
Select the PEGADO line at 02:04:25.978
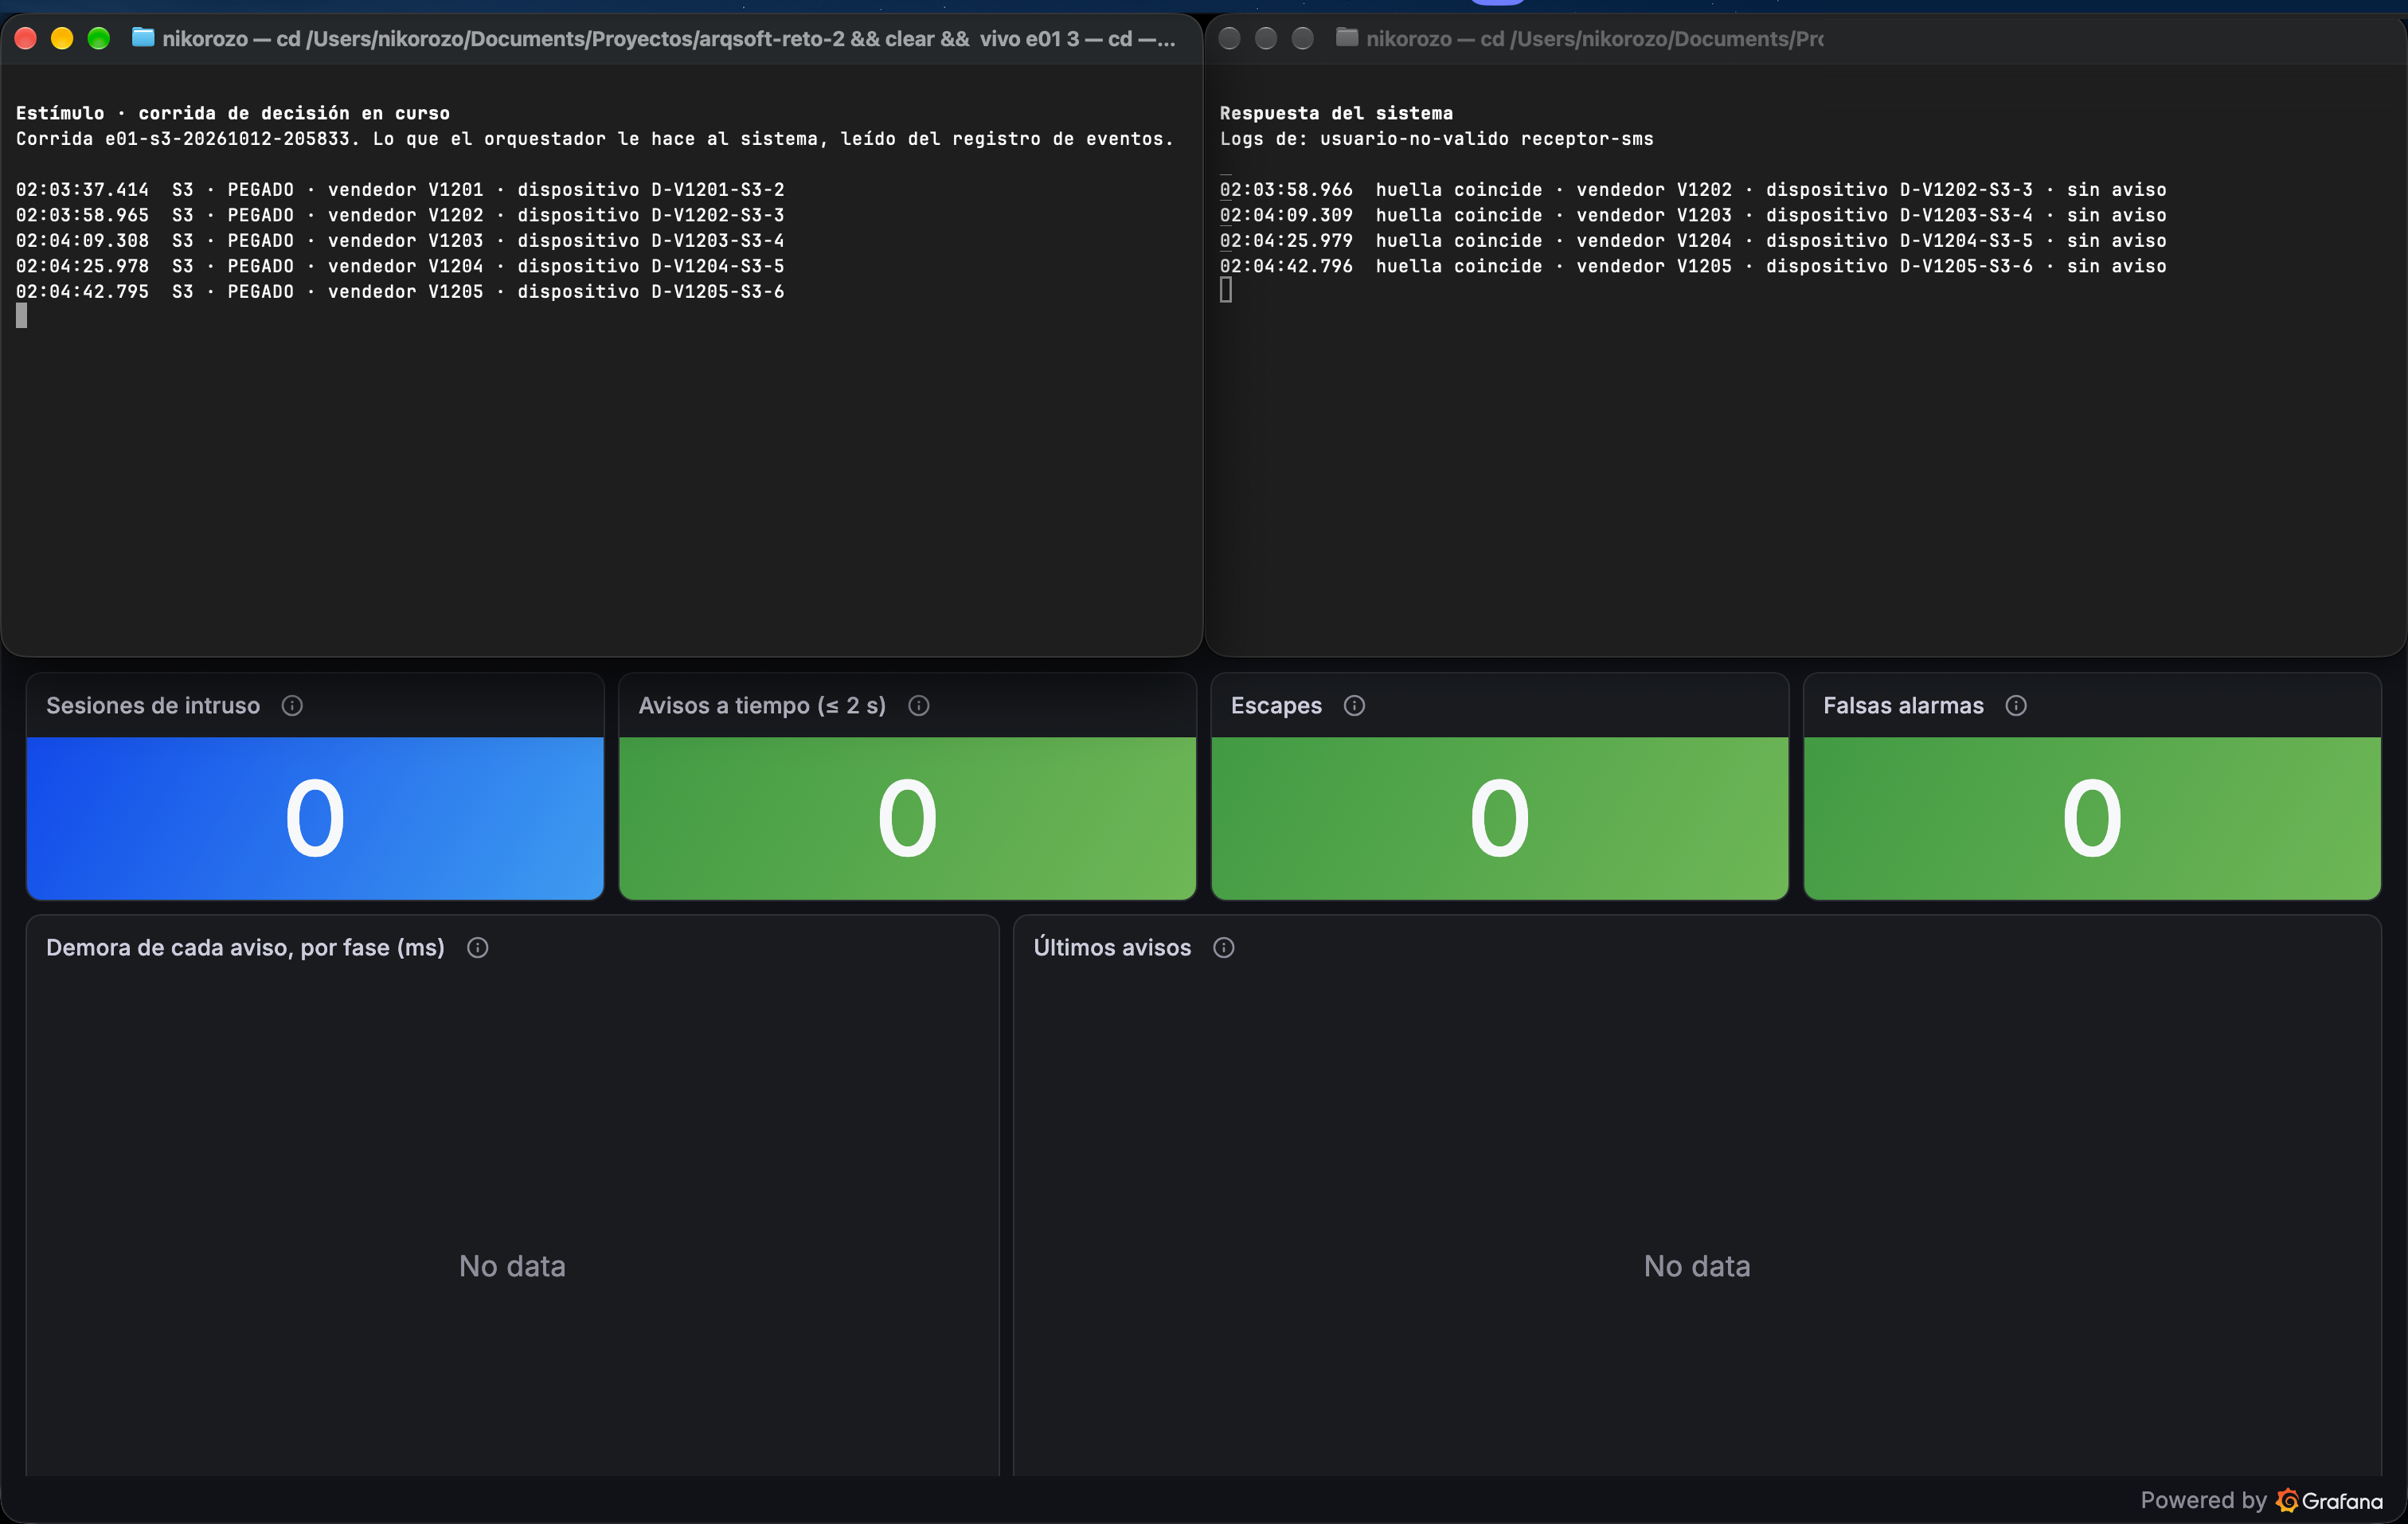click(x=400, y=266)
